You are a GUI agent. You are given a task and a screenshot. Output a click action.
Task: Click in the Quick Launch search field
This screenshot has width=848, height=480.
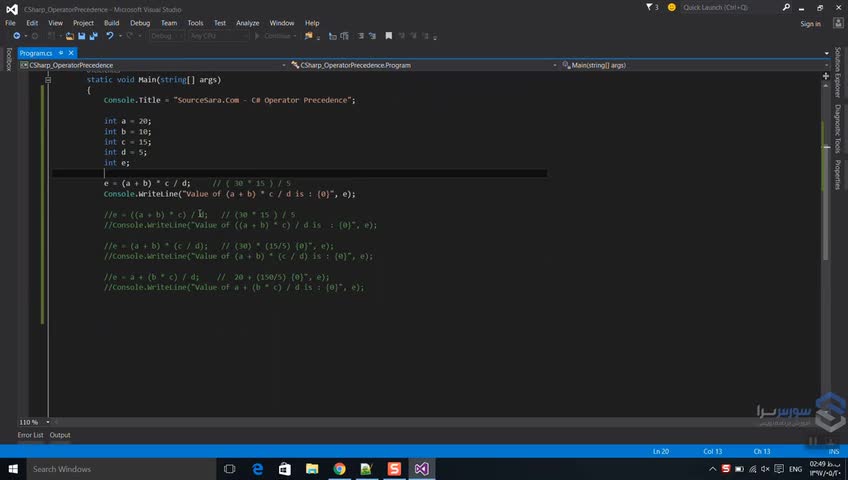[x=730, y=7]
